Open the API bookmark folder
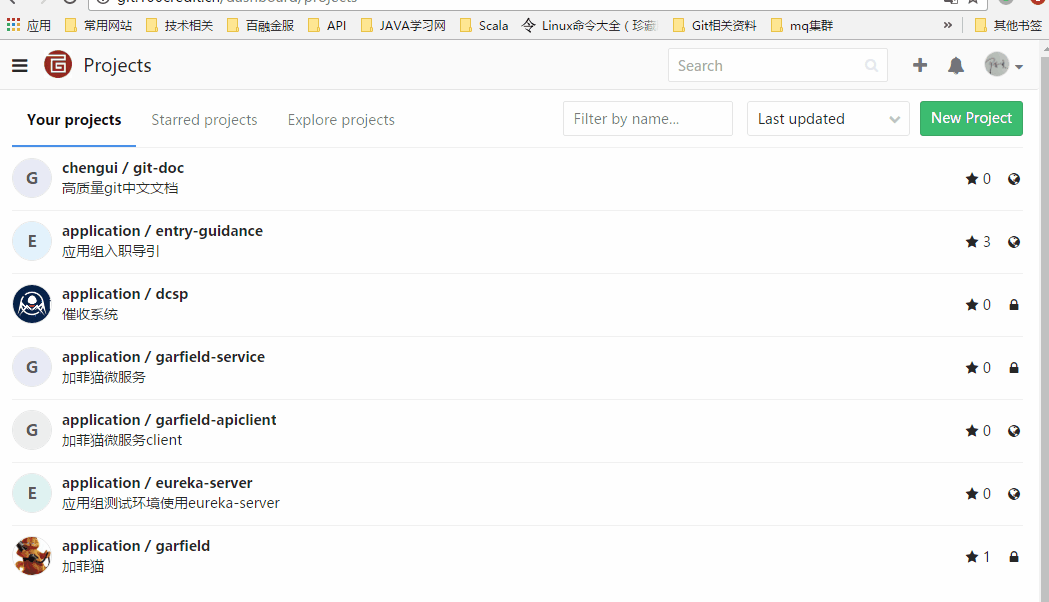Screen dimensions: 1049x602 click(327, 25)
